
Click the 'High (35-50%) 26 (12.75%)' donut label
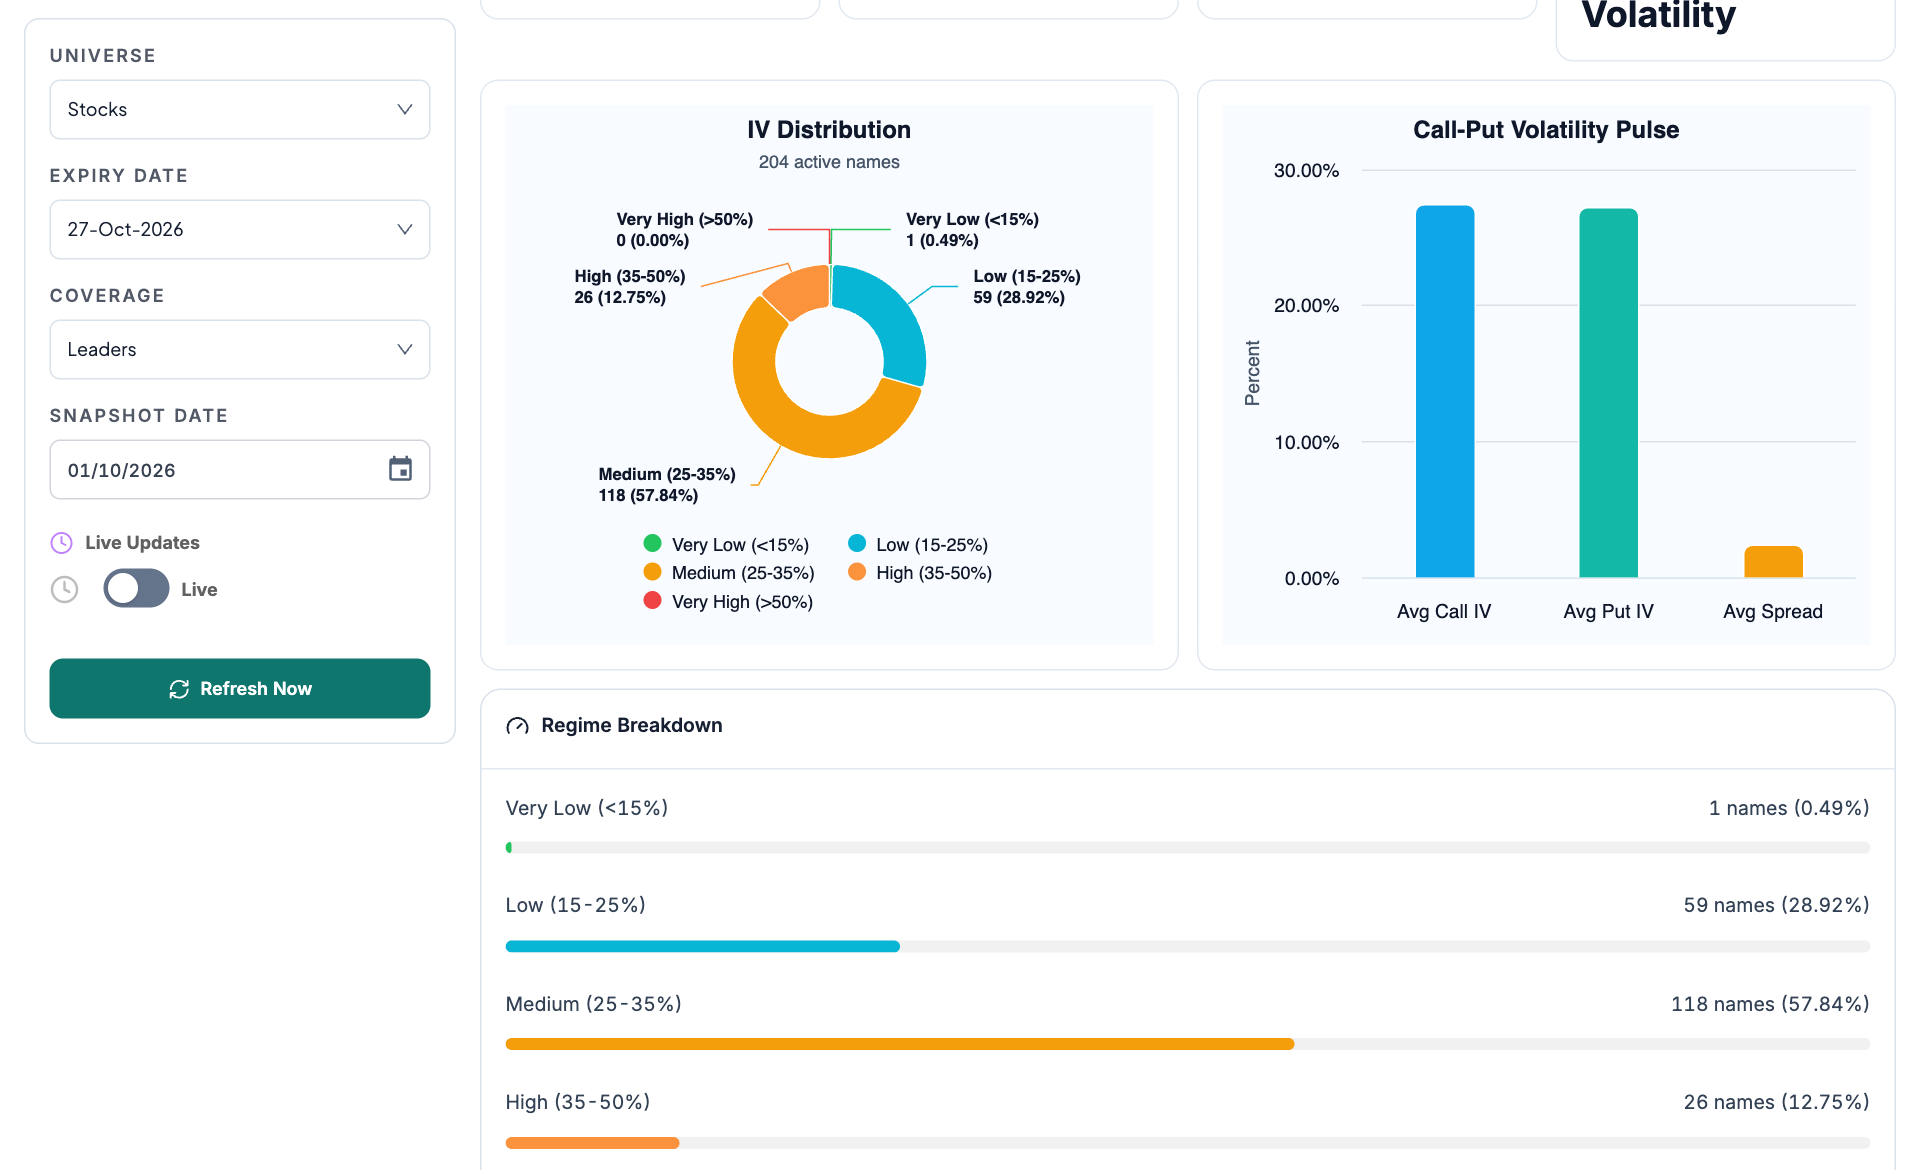[630, 287]
